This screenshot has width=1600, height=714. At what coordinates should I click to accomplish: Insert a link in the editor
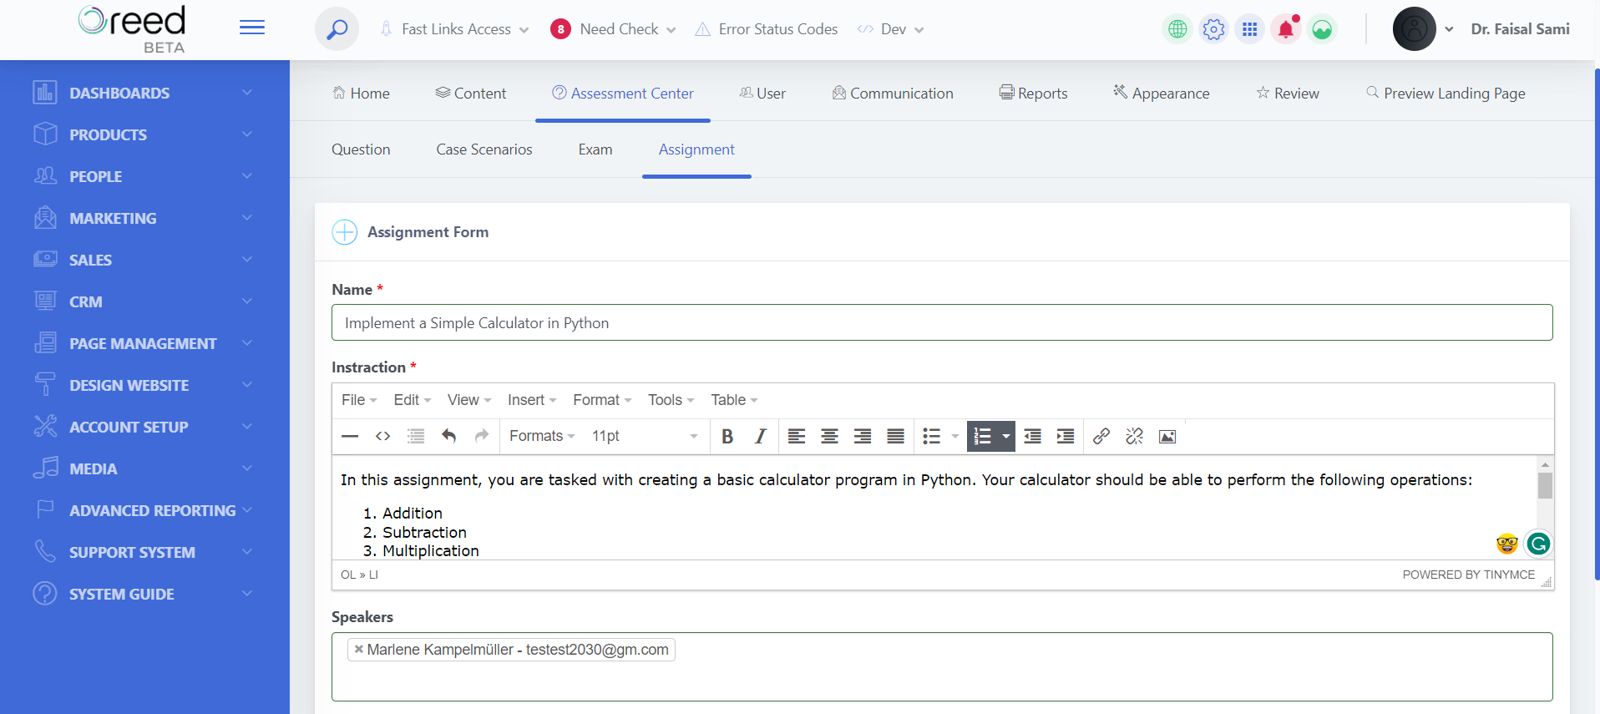(x=1101, y=436)
